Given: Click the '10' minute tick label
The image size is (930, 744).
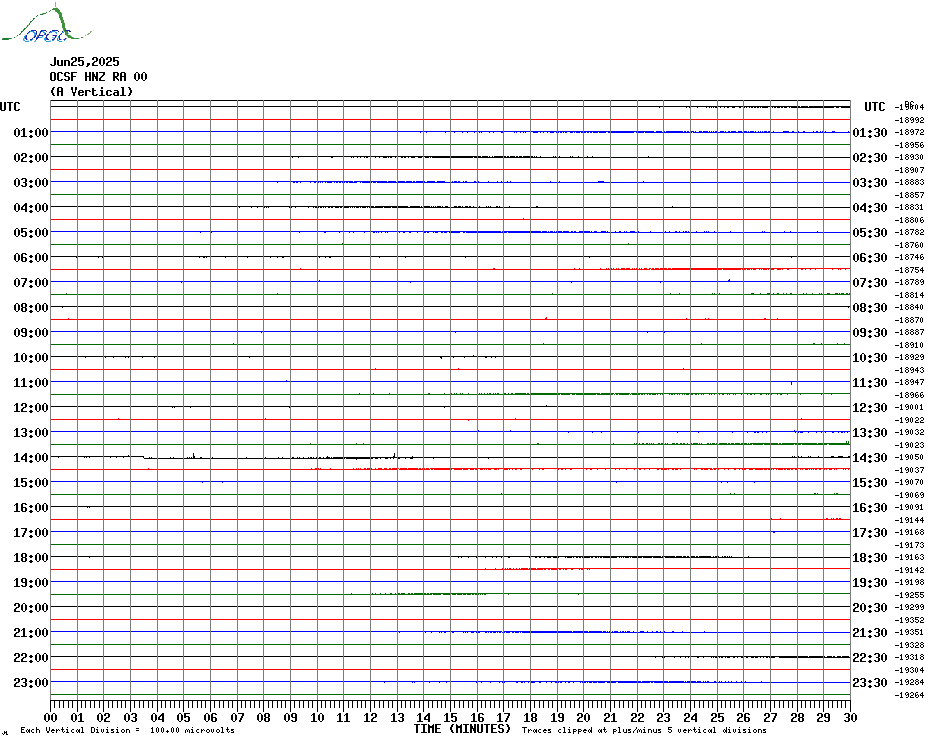Looking at the screenshot, I should click(x=317, y=718).
